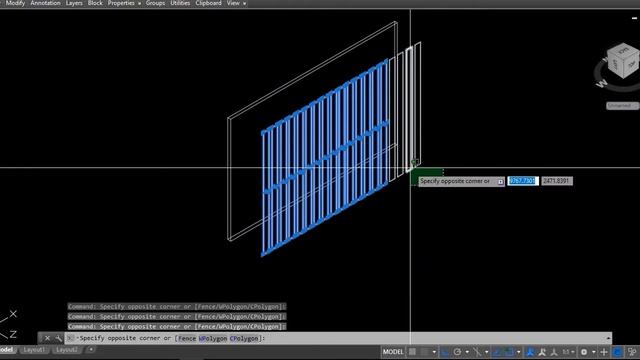Open Unnamed UCS dropdown below ViewCube
Screen dimensions: 640x360
(622, 106)
